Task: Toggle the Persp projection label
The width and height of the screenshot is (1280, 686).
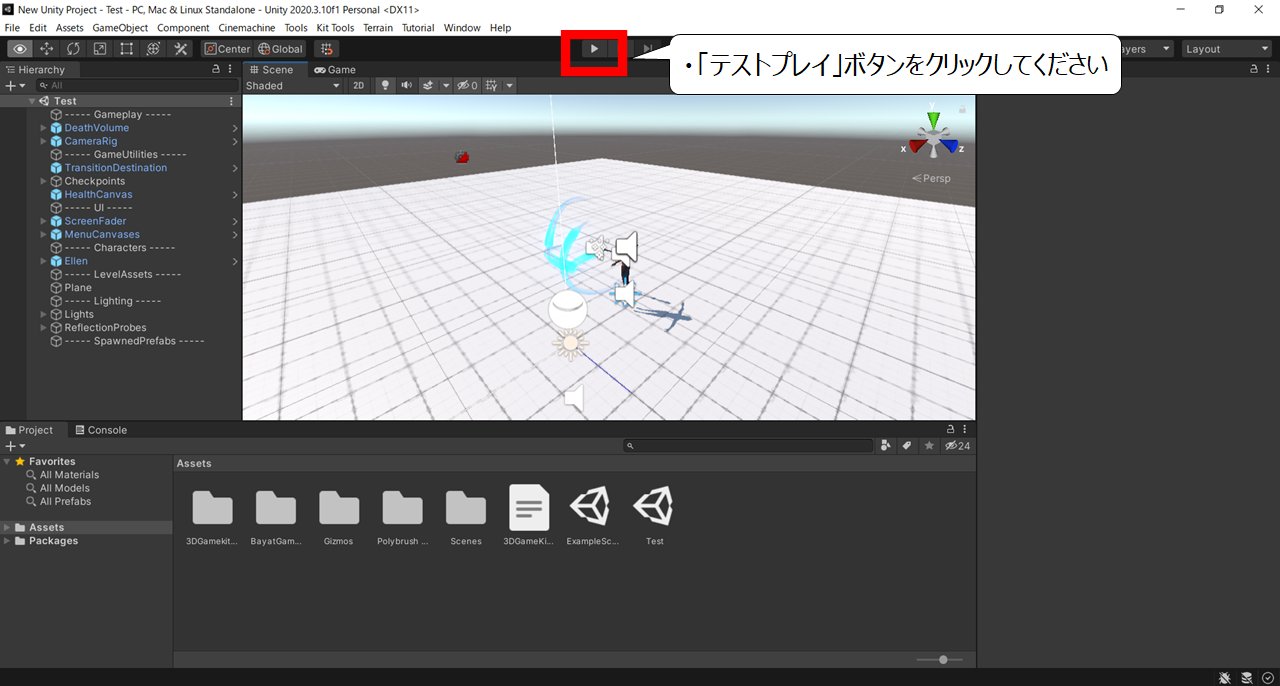Action: pos(931,179)
